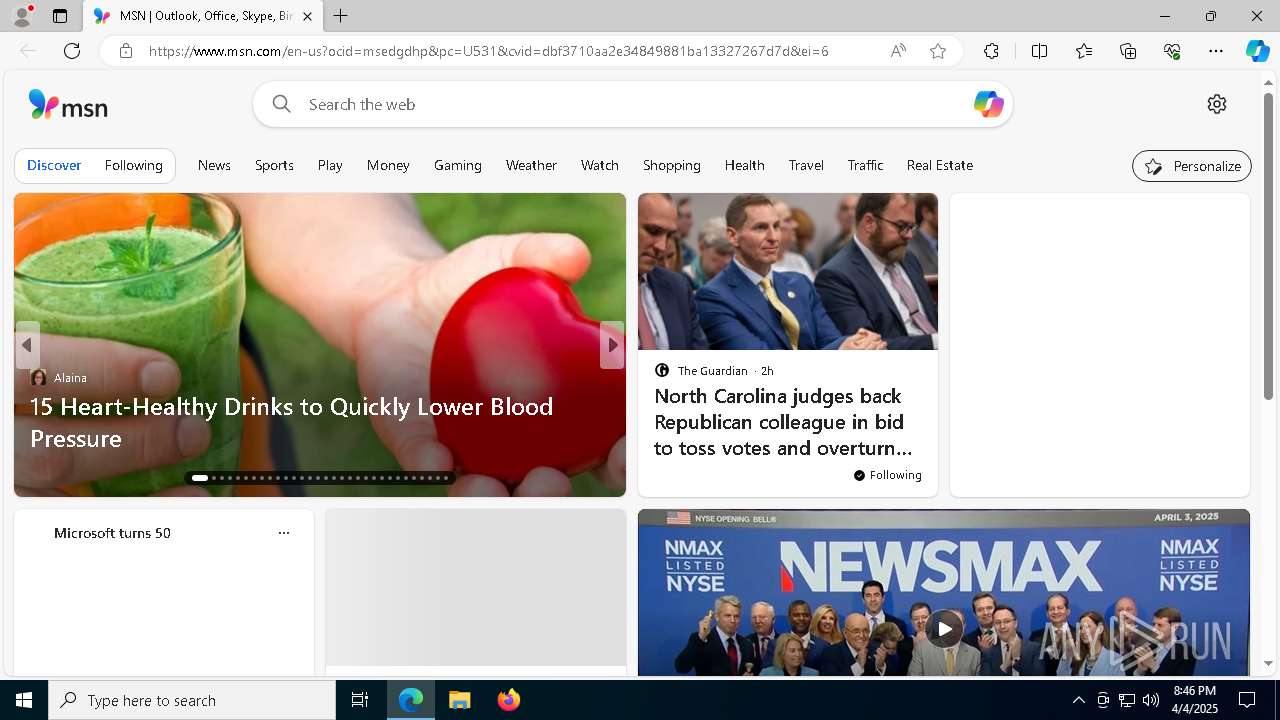Open The Guardian publisher link
This screenshot has height=720, width=1280.
point(712,371)
